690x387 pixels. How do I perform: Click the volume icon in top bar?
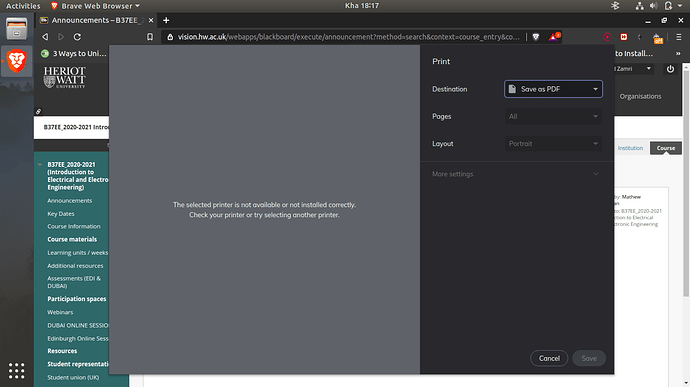pyautogui.click(x=653, y=6)
